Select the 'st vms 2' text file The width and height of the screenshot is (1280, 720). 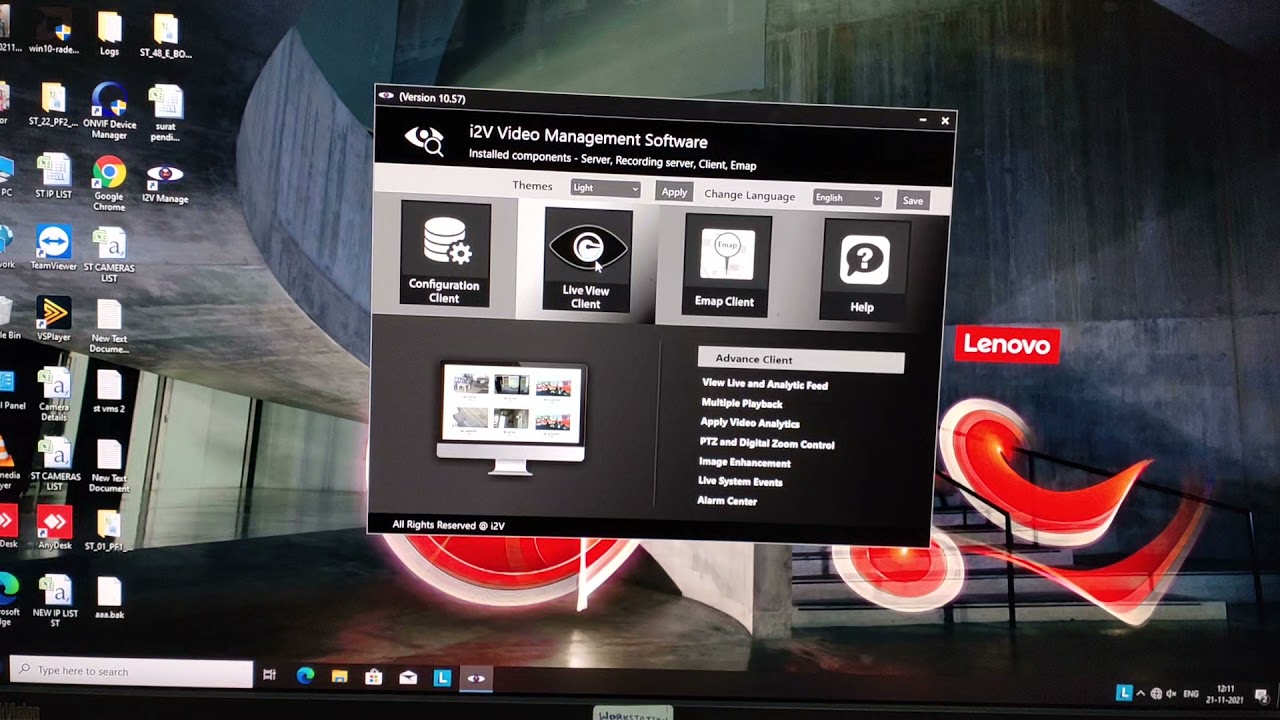(109, 393)
